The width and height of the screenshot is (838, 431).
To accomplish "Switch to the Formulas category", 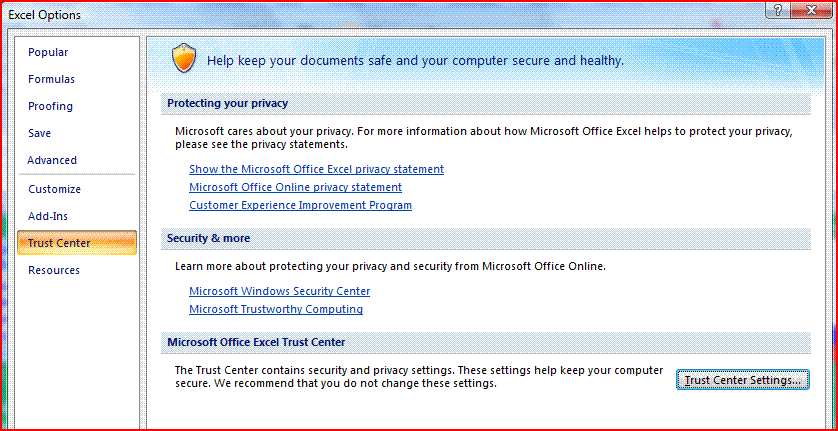I will tap(52, 79).
